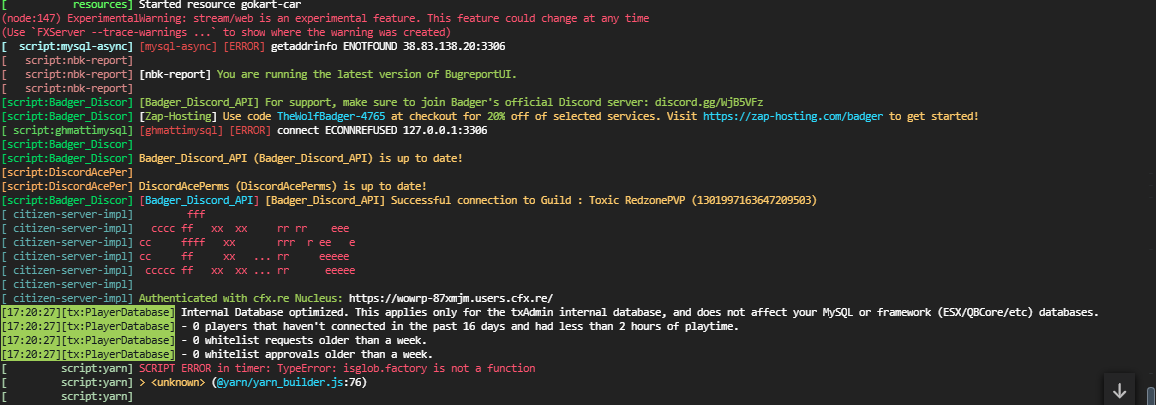
Task: Open the zap-hosting.com/badger link
Action: click(x=793, y=117)
